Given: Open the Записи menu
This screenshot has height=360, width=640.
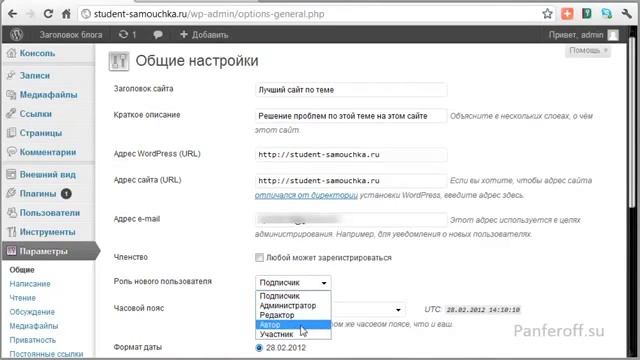Looking at the screenshot, I should (x=35, y=76).
